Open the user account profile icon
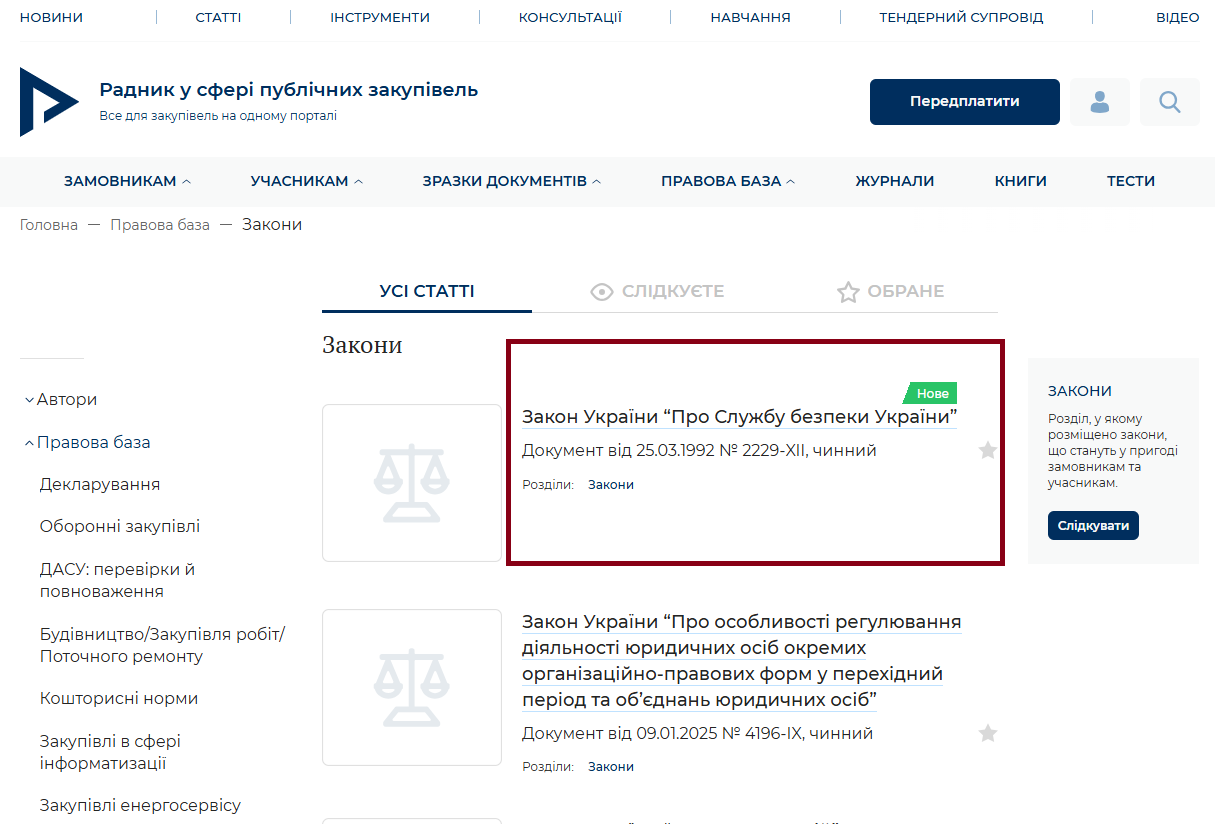This screenshot has height=824, width=1215. pos(1100,102)
